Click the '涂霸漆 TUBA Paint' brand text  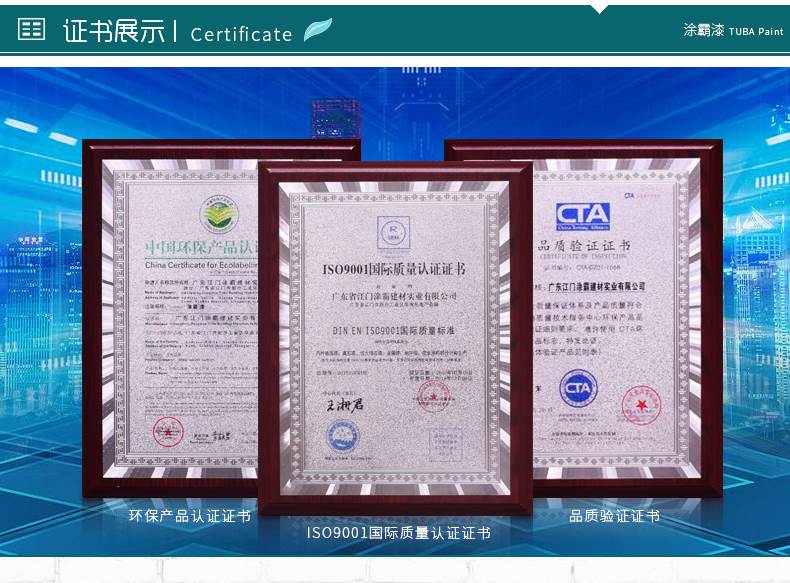pyautogui.click(x=733, y=31)
